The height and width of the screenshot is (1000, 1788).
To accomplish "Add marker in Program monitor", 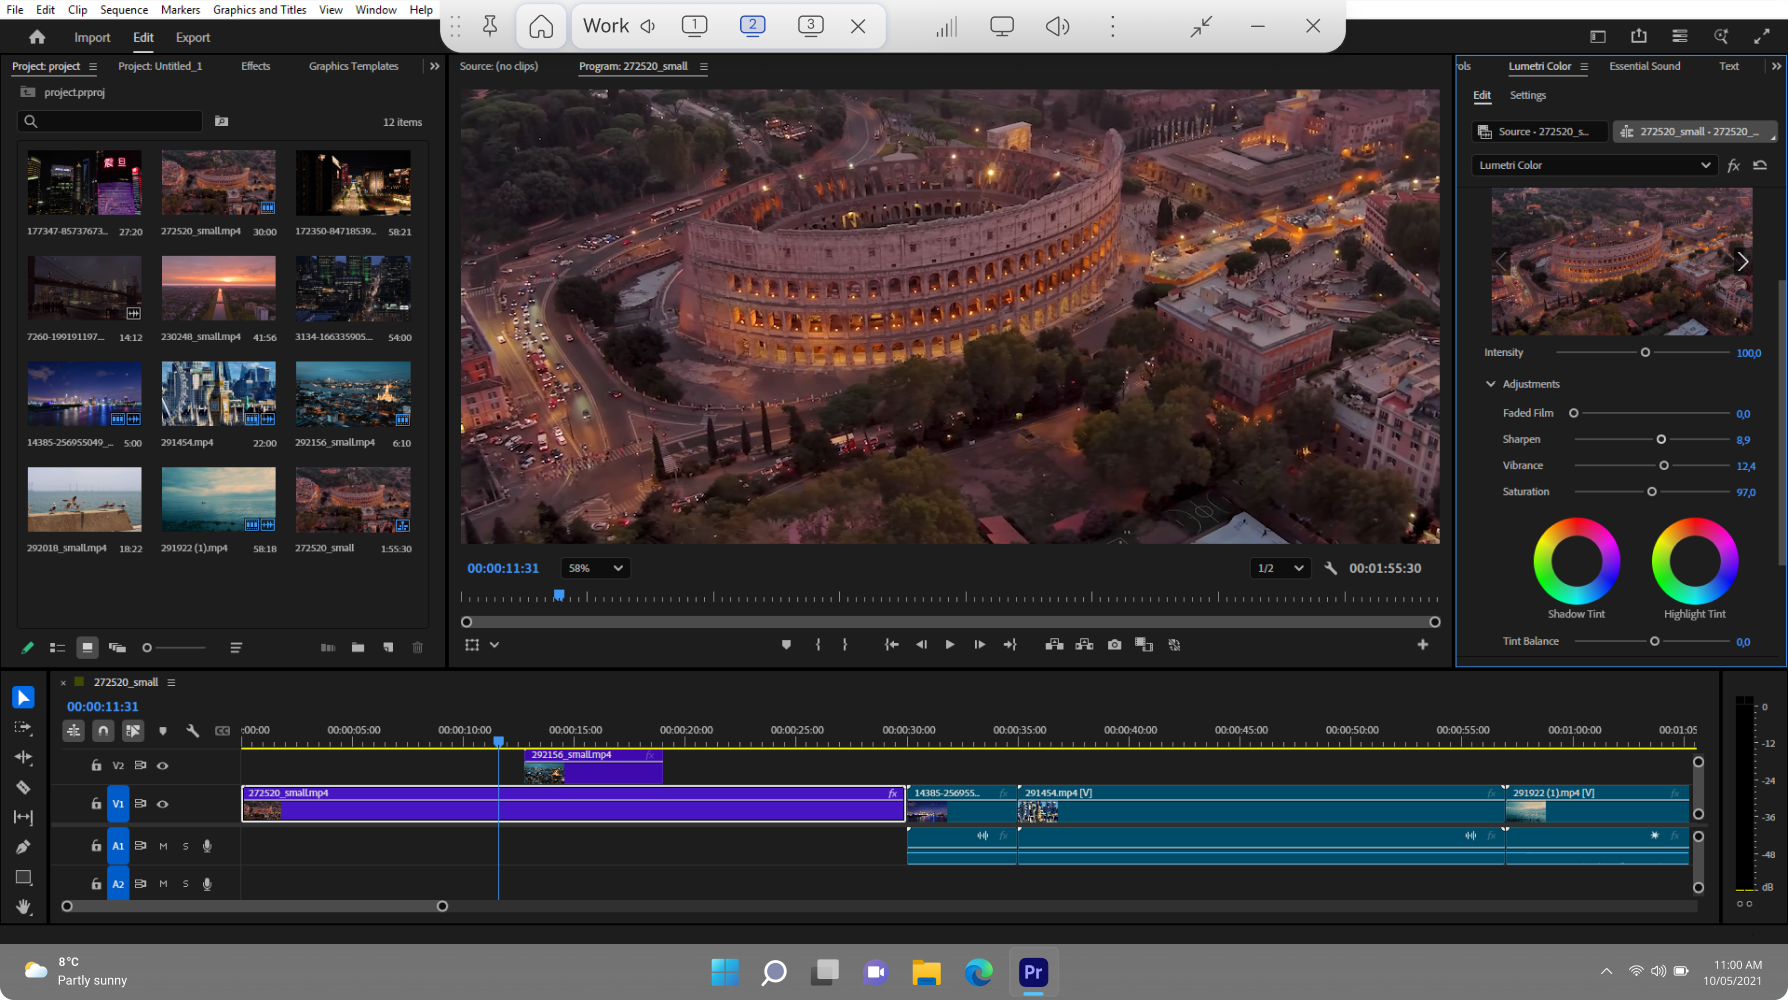I will [x=786, y=645].
